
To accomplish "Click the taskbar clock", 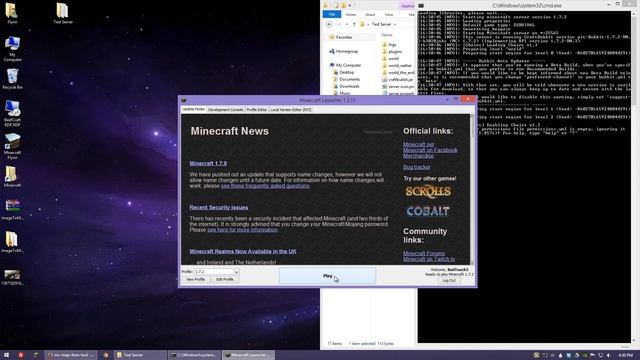I will (x=626, y=356).
